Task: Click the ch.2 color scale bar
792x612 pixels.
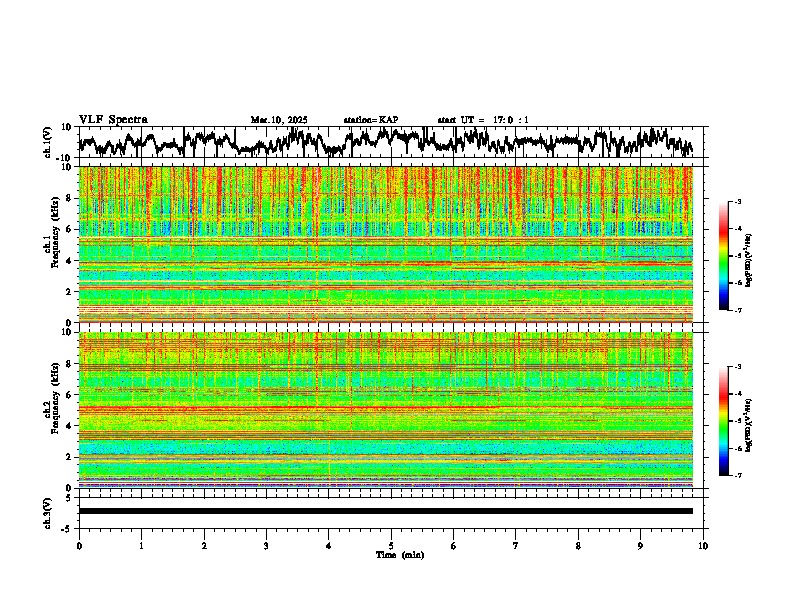Action: 723,421
